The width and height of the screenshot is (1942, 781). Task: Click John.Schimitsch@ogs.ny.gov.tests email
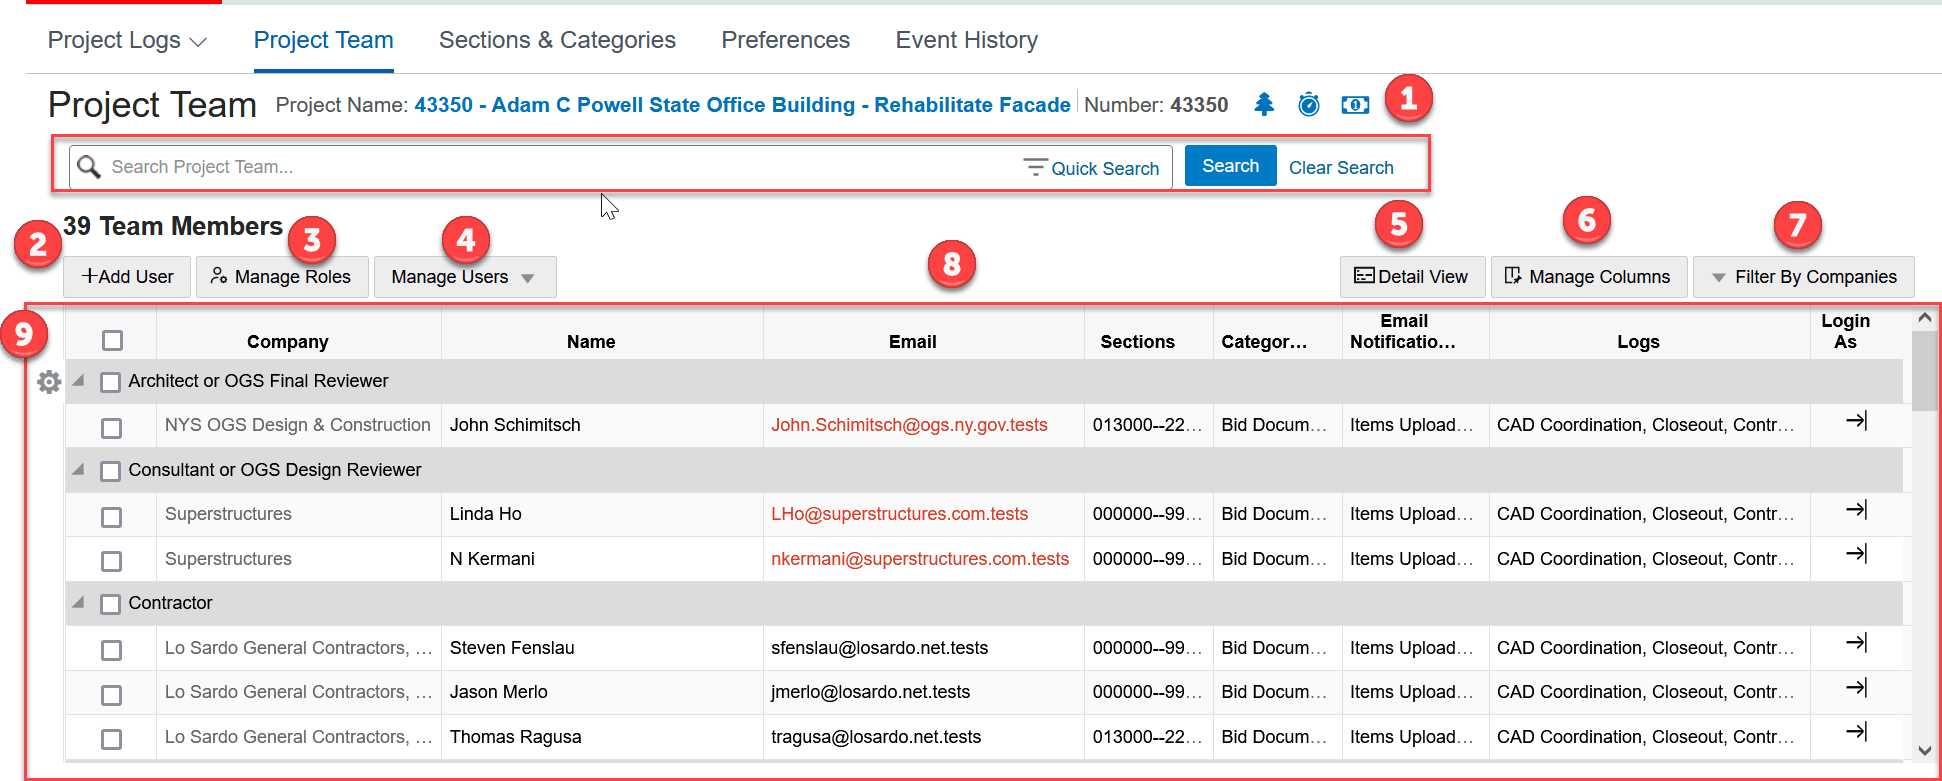tap(909, 425)
